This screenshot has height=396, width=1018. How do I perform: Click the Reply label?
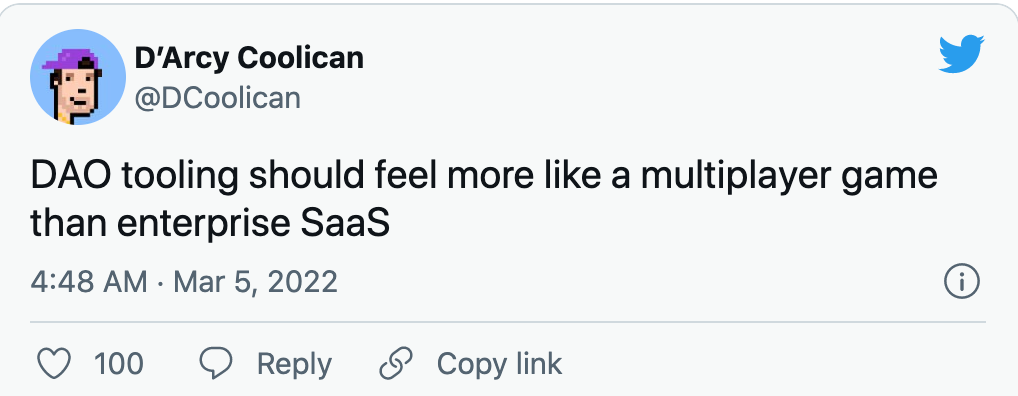coord(294,364)
